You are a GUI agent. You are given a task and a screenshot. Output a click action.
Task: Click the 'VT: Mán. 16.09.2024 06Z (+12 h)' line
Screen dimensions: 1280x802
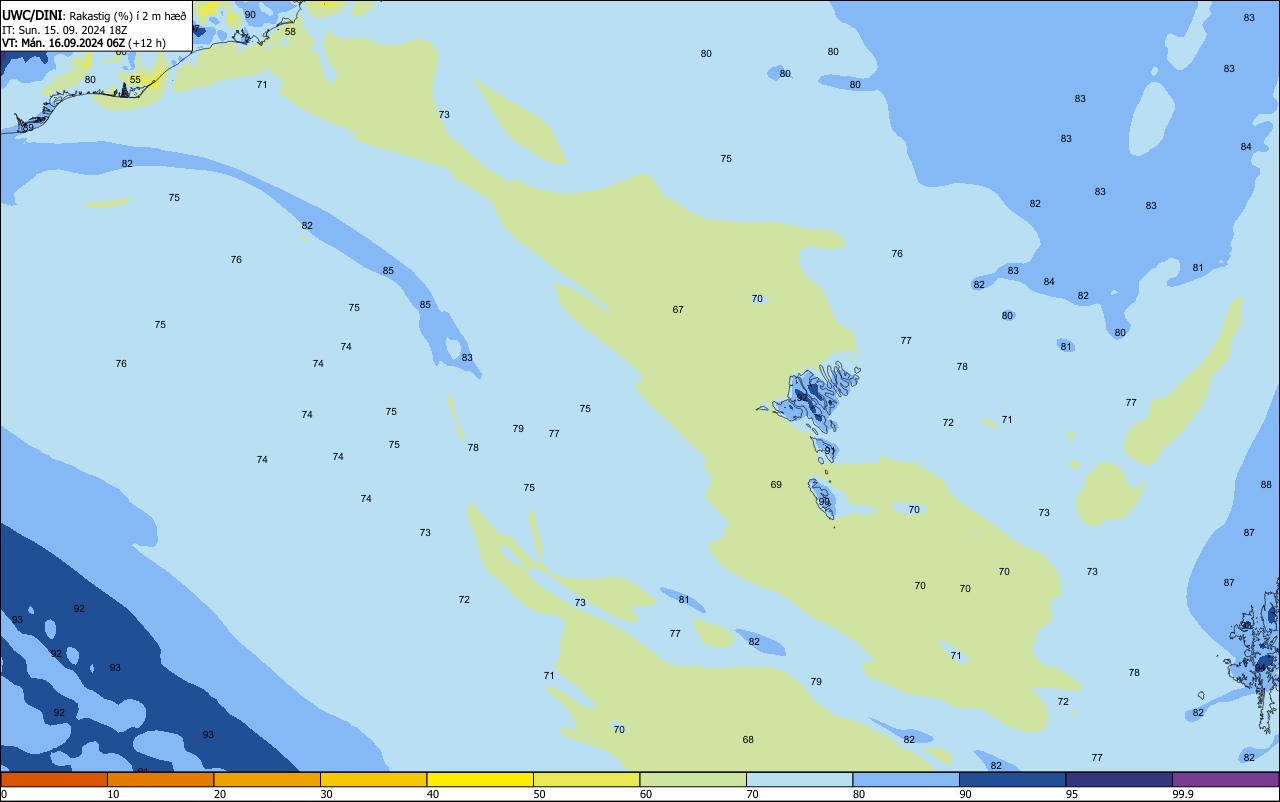coord(84,43)
